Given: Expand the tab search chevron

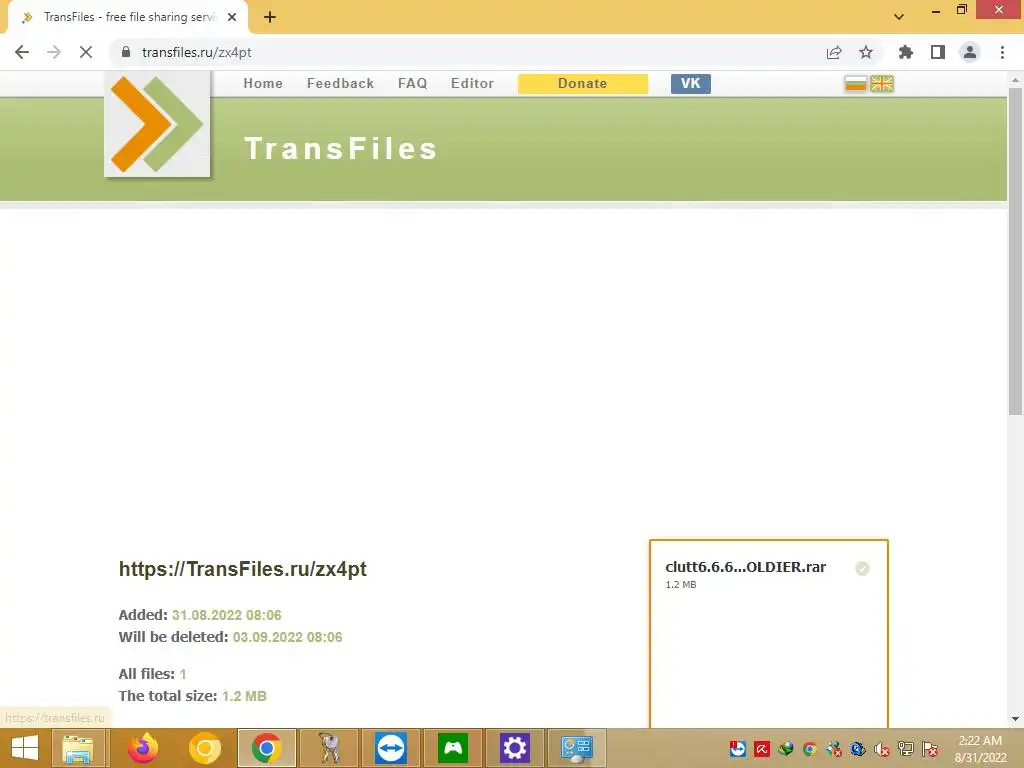Looking at the screenshot, I should coord(899,17).
